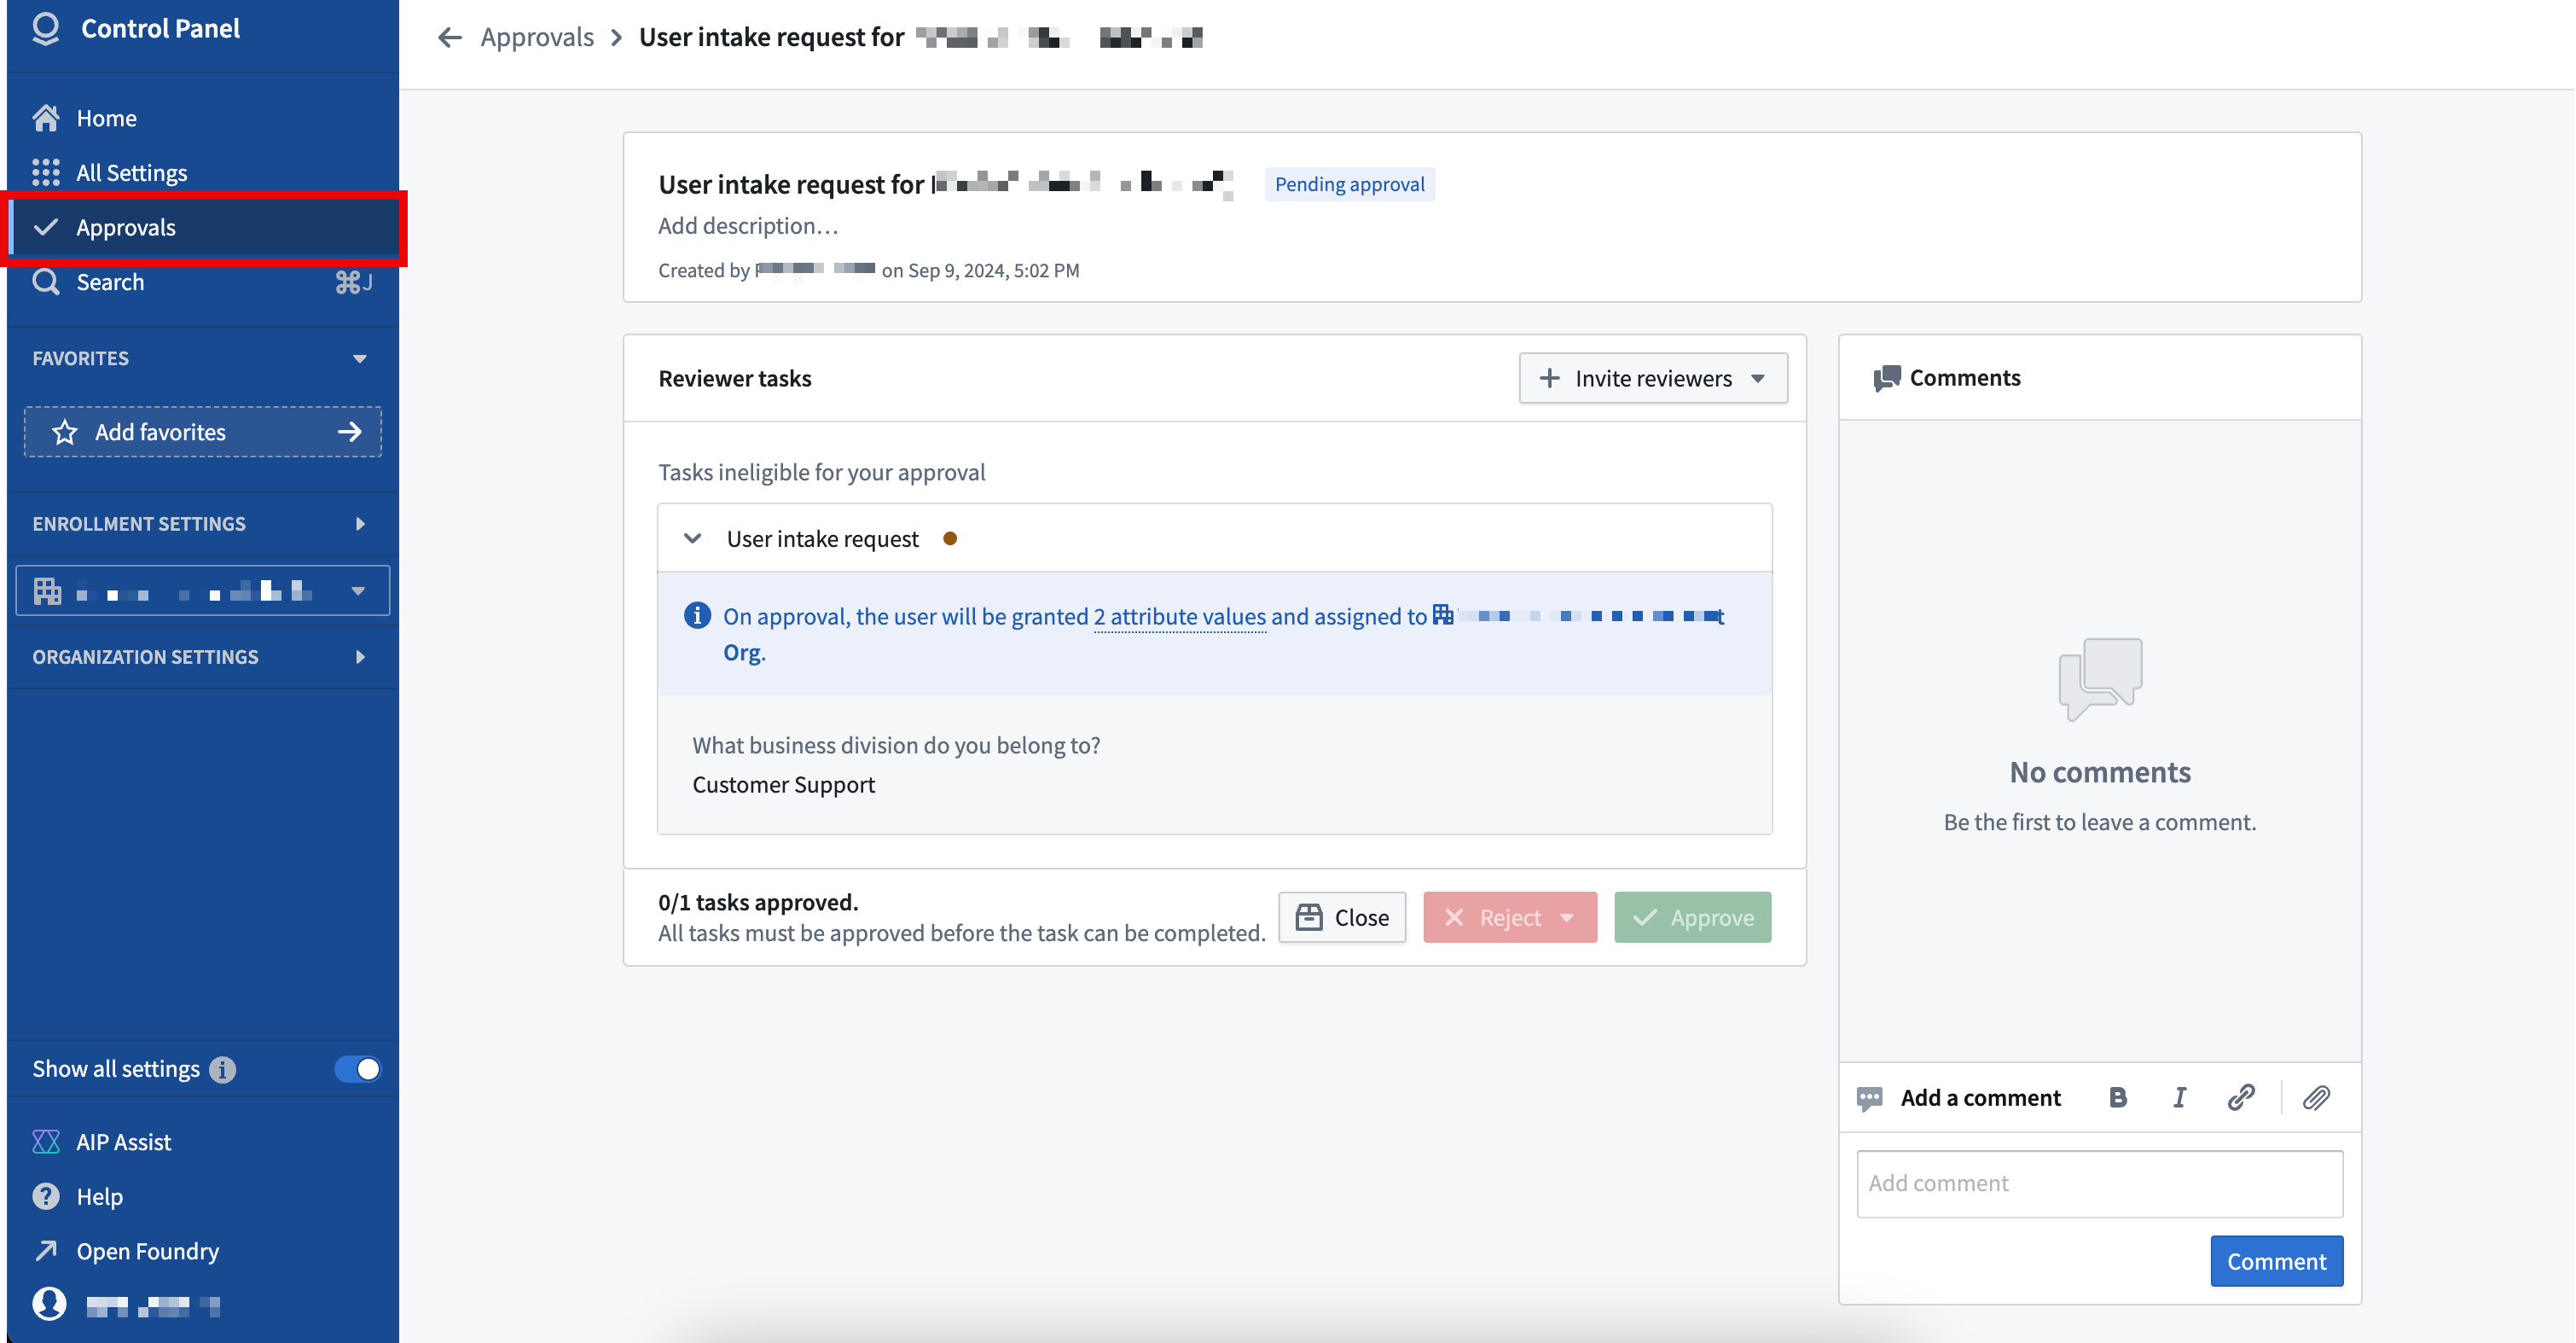The width and height of the screenshot is (2576, 1343).
Task: Click Approvals in the breadcrumb
Action: (537, 38)
